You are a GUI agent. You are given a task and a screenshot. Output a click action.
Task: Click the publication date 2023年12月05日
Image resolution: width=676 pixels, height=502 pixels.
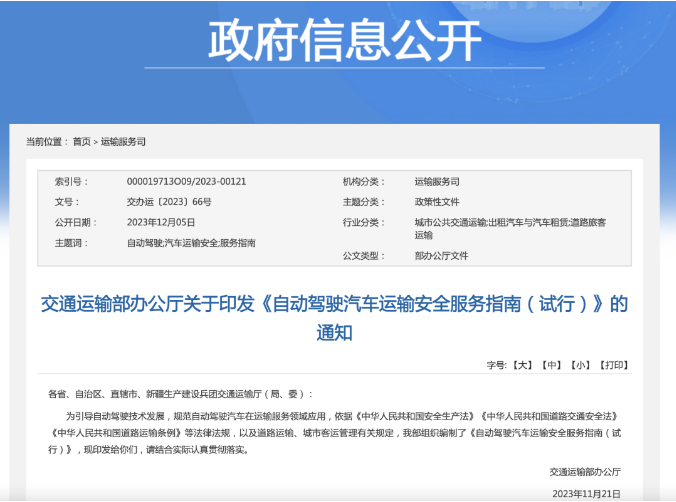(x=161, y=222)
